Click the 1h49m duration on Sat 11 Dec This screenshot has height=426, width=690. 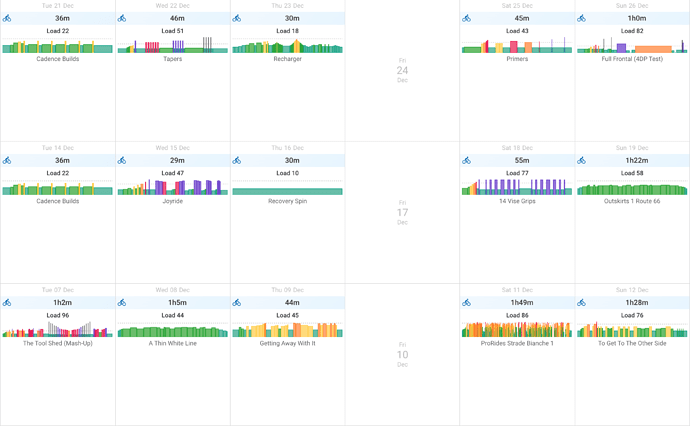point(522,303)
